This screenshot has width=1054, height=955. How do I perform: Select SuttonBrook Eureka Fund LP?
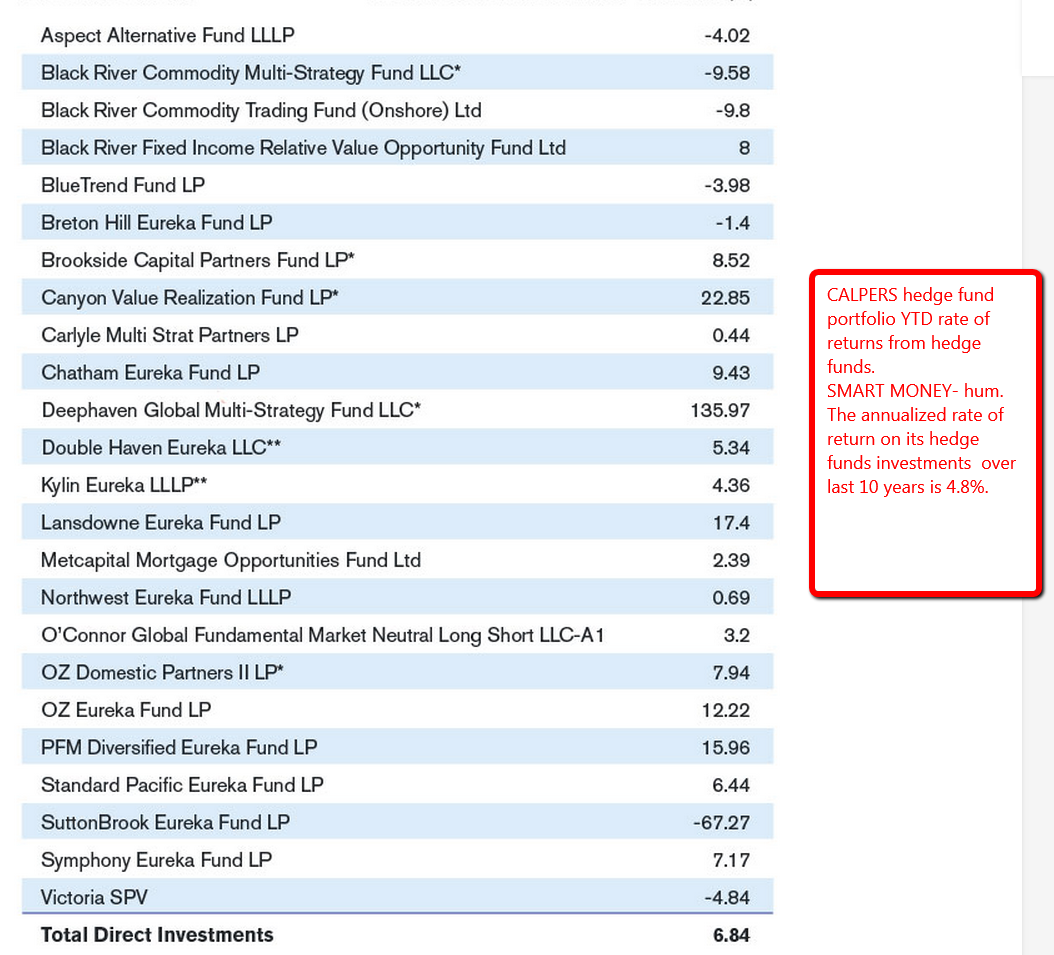click(165, 823)
